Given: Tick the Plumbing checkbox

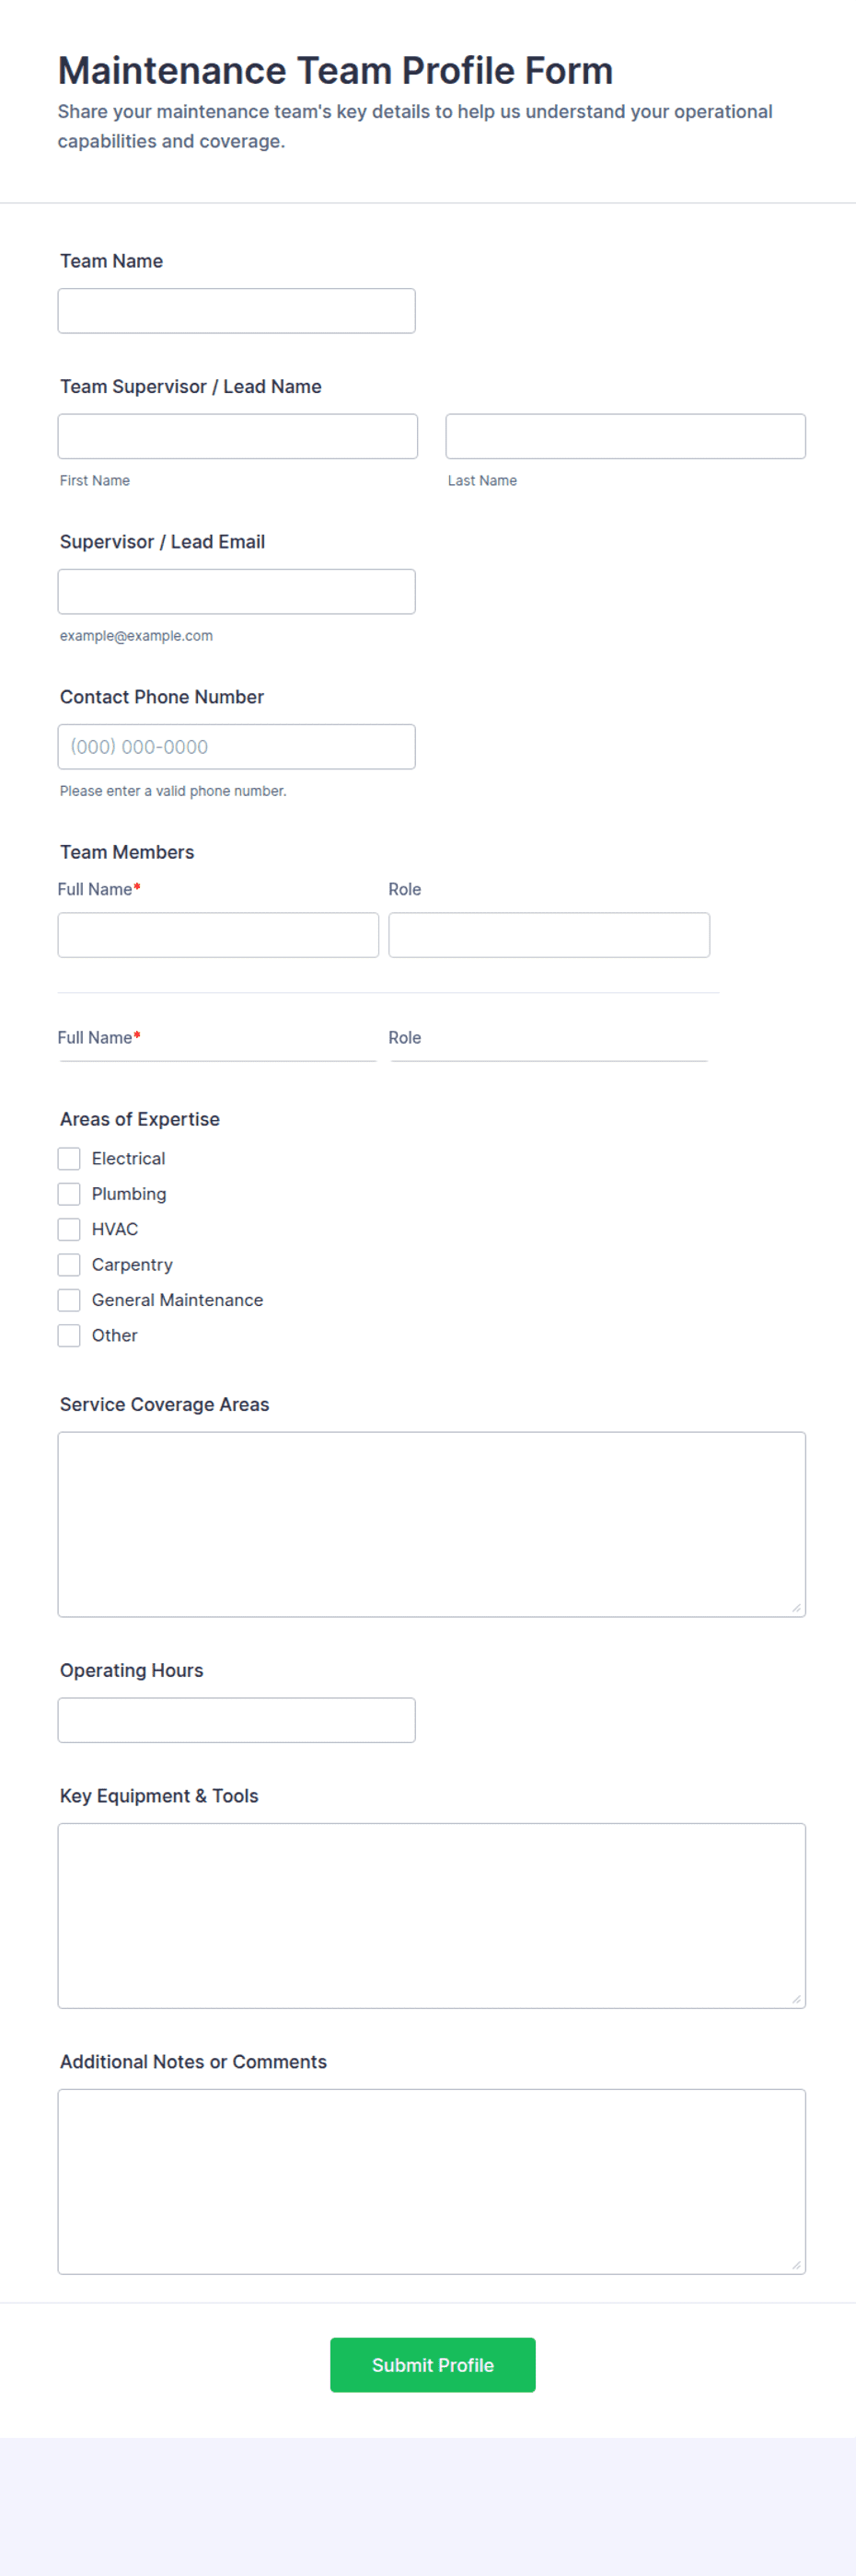Looking at the screenshot, I should [x=69, y=1193].
